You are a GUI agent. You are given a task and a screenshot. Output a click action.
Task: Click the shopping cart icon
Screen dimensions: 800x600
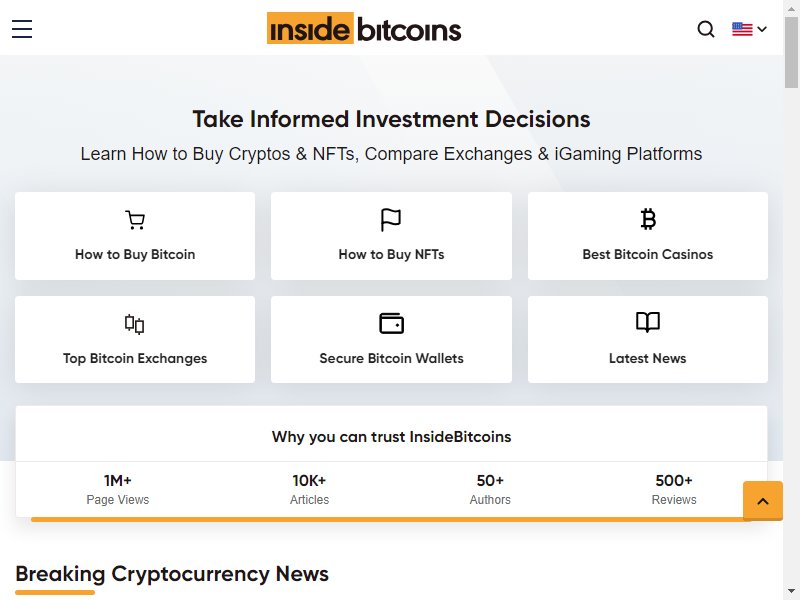[135, 220]
